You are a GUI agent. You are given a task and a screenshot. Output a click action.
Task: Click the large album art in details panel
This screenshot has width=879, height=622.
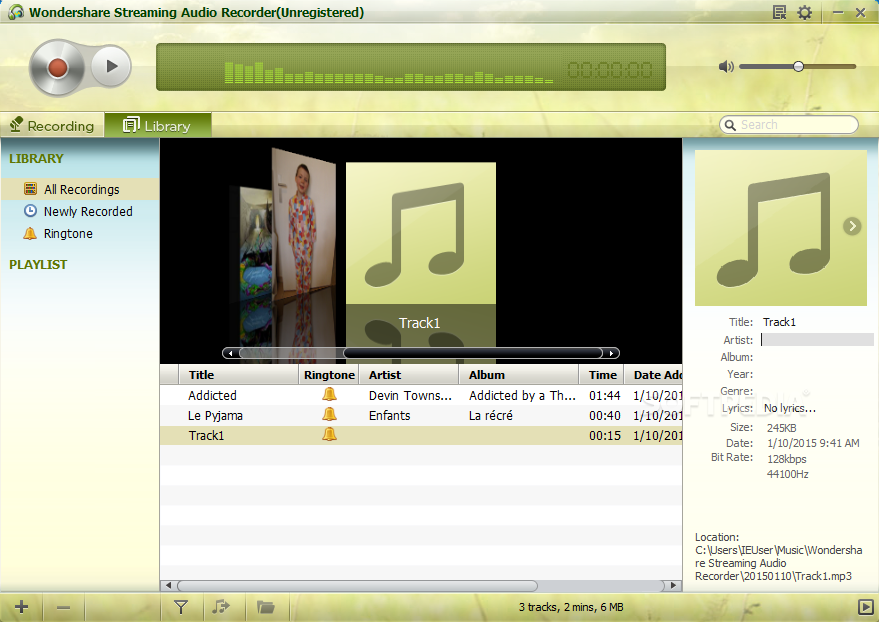click(780, 228)
